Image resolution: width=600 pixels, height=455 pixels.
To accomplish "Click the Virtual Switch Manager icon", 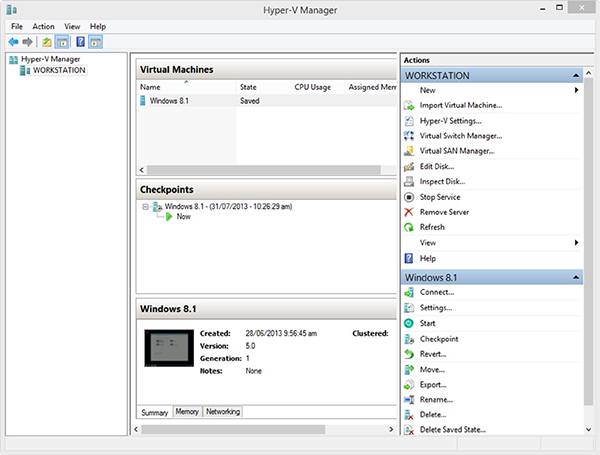I will coord(409,136).
